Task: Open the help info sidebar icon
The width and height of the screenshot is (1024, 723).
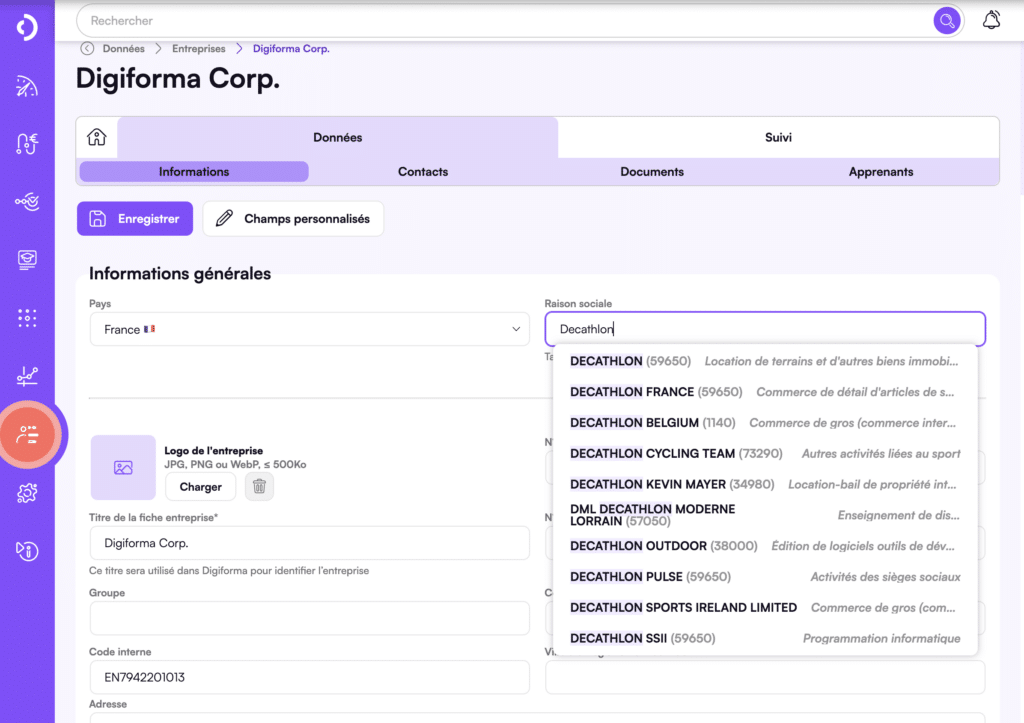Action: [x=27, y=551]
